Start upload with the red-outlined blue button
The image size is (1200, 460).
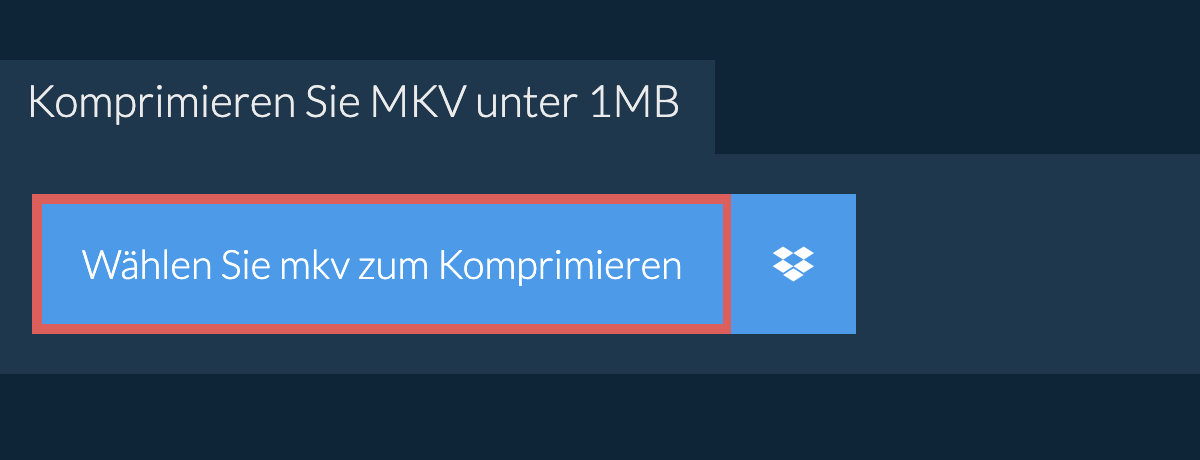(382, 264)
